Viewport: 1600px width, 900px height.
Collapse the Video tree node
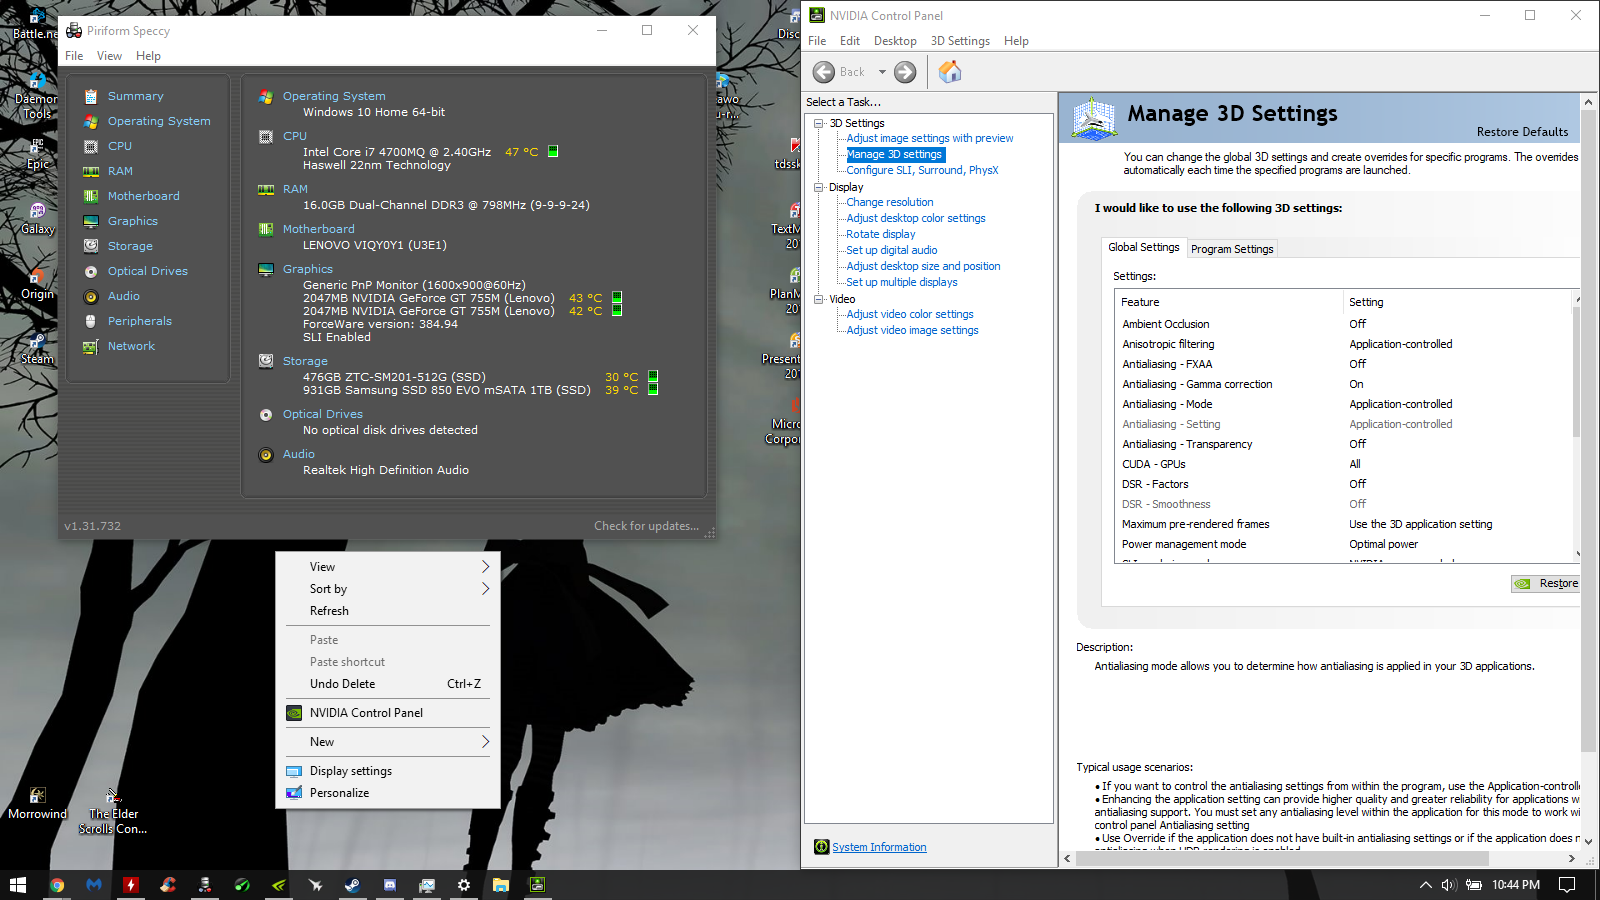click(819, 299)
